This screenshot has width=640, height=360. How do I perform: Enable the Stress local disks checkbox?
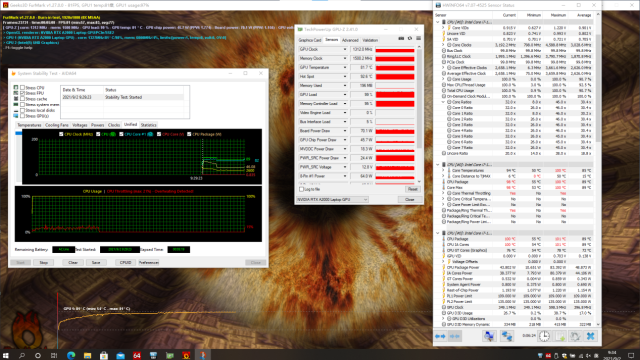pos(22,110)
